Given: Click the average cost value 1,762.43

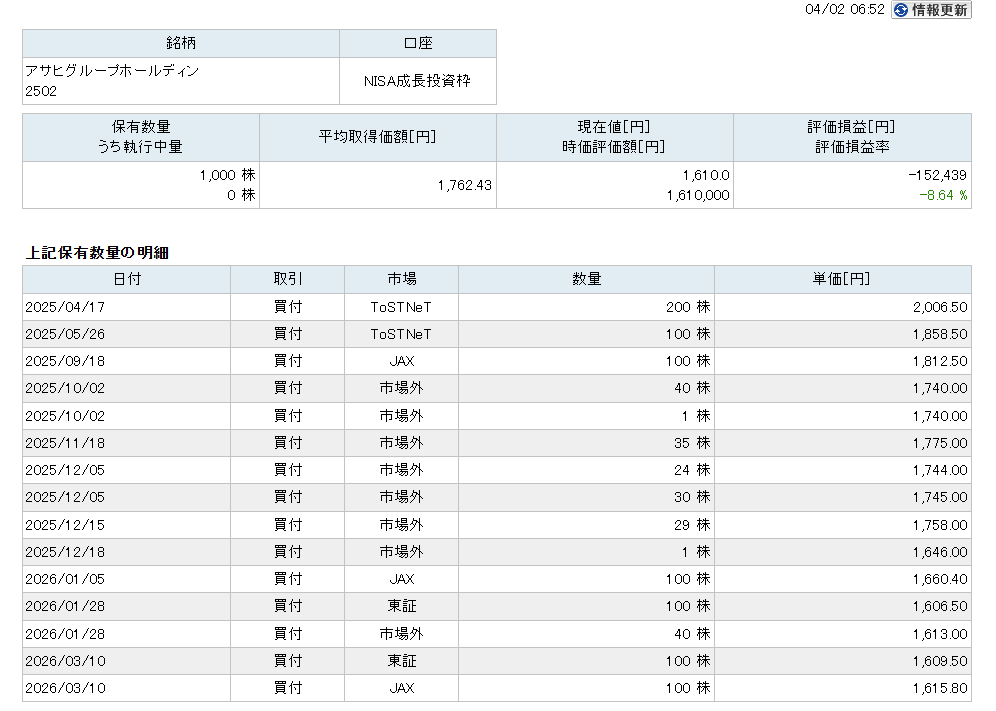Looking at the screenshot, I should tap(464, 185).
